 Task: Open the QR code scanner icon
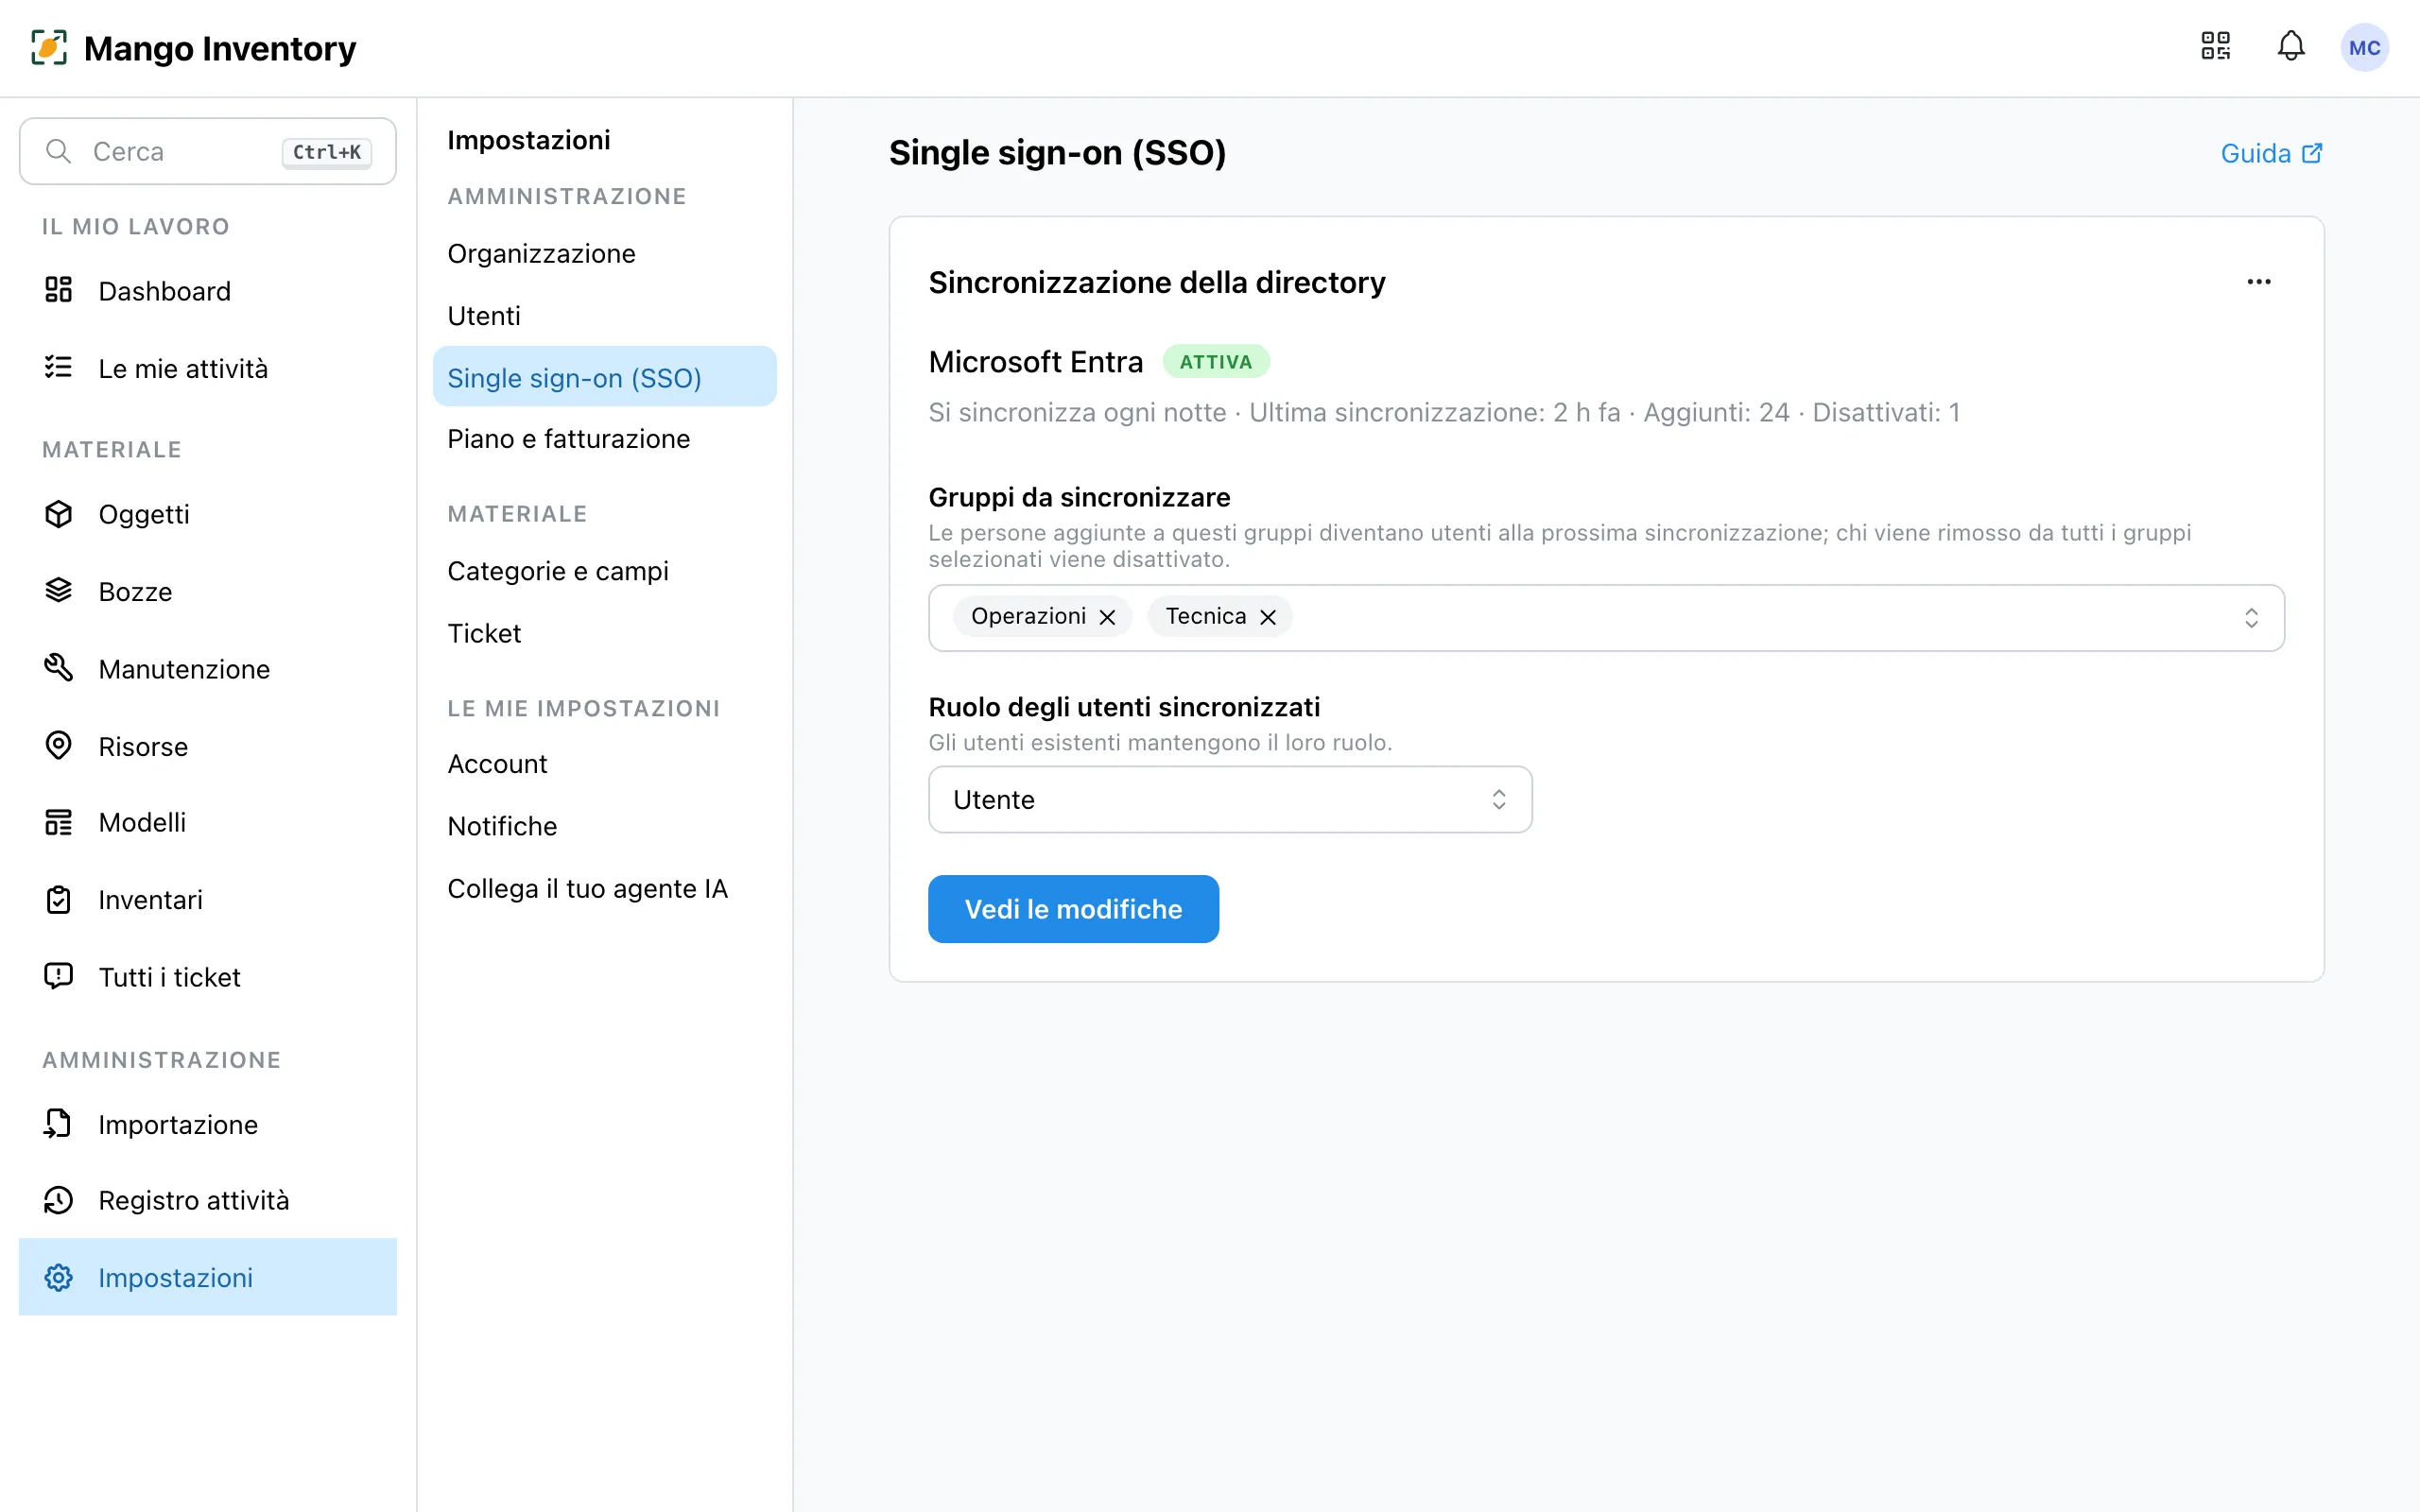click(2215, 46)
